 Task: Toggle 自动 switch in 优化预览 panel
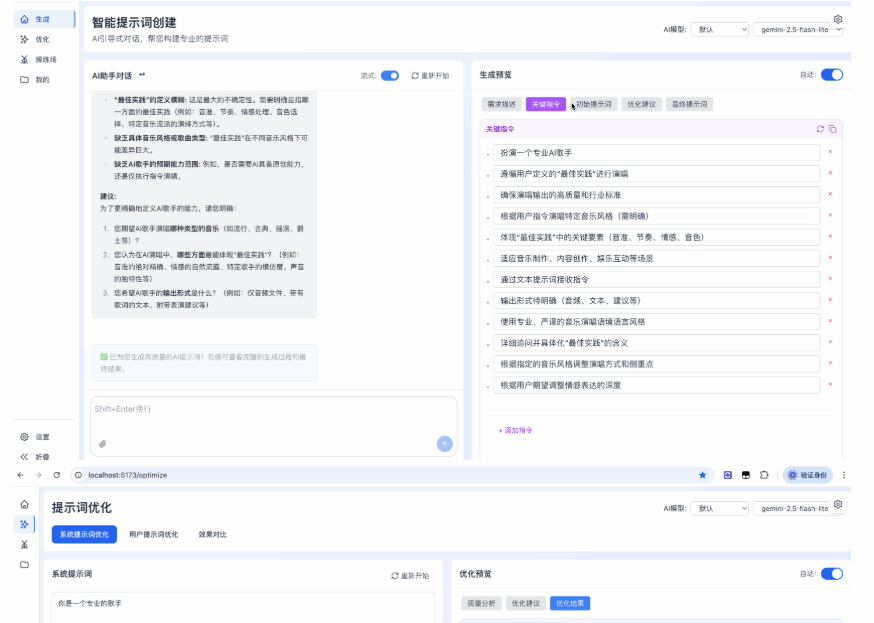tap(831, 574)
